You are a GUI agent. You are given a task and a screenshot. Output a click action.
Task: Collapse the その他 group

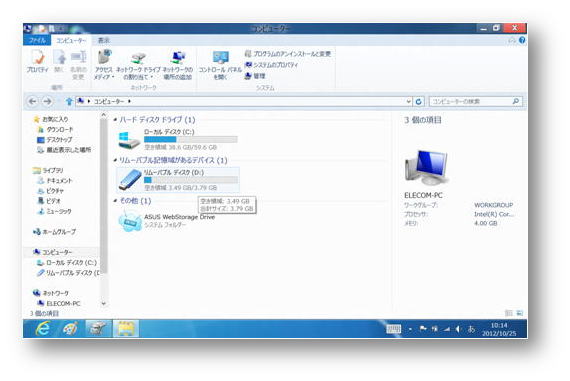click(x=115, y=201)
